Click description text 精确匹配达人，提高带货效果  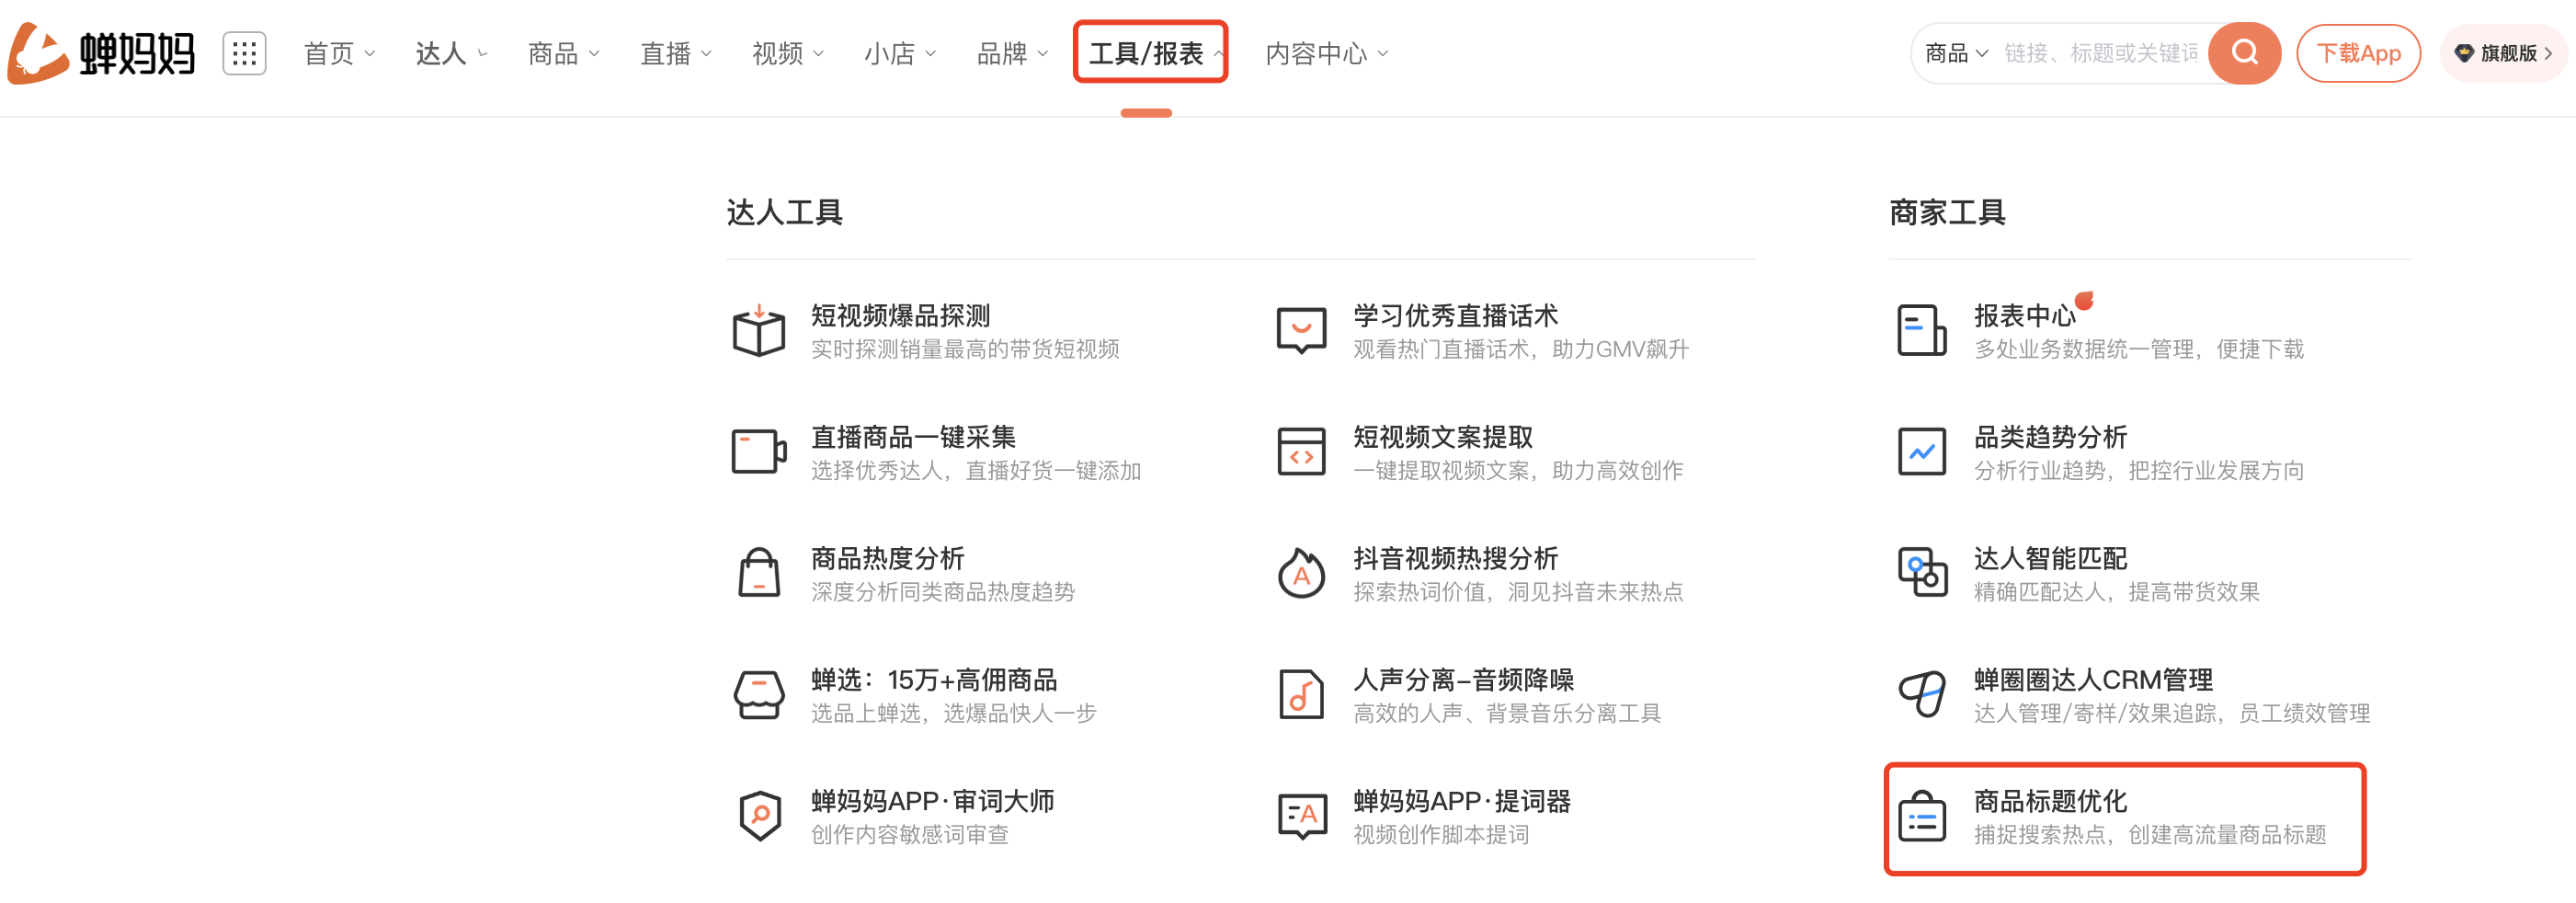[x=2116, y=592]
